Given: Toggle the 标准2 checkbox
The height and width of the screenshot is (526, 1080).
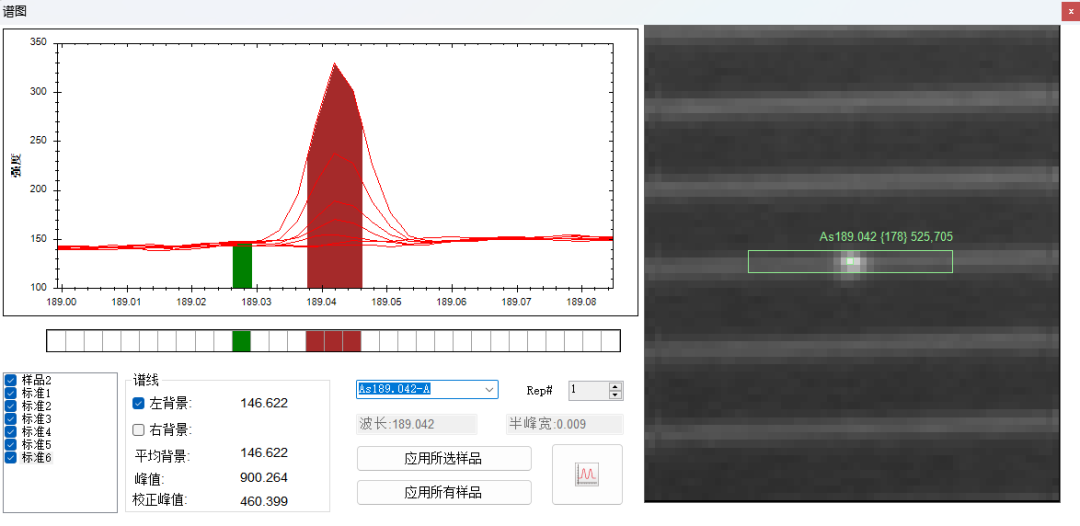Looking at the screenshot, I should point(11,406).
